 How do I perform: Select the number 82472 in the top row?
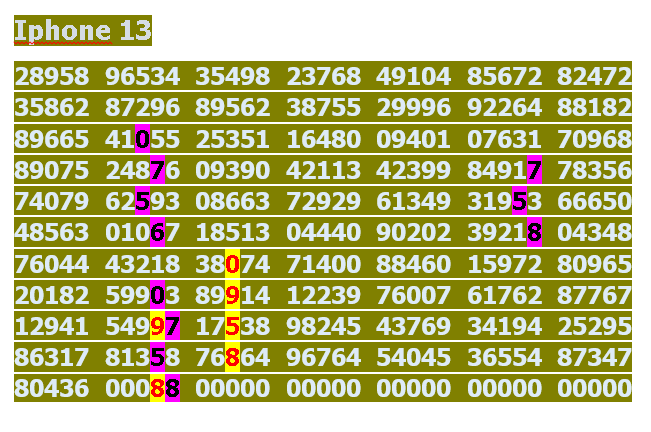pos(594,77)
